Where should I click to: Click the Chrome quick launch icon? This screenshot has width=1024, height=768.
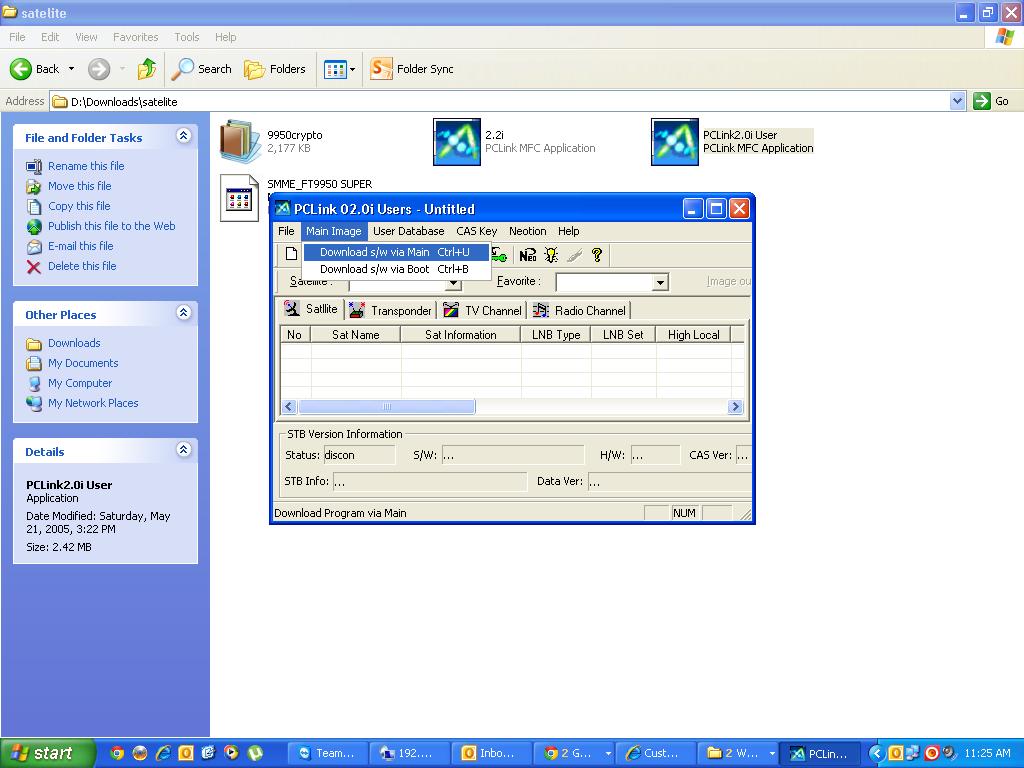pos(117,753)
